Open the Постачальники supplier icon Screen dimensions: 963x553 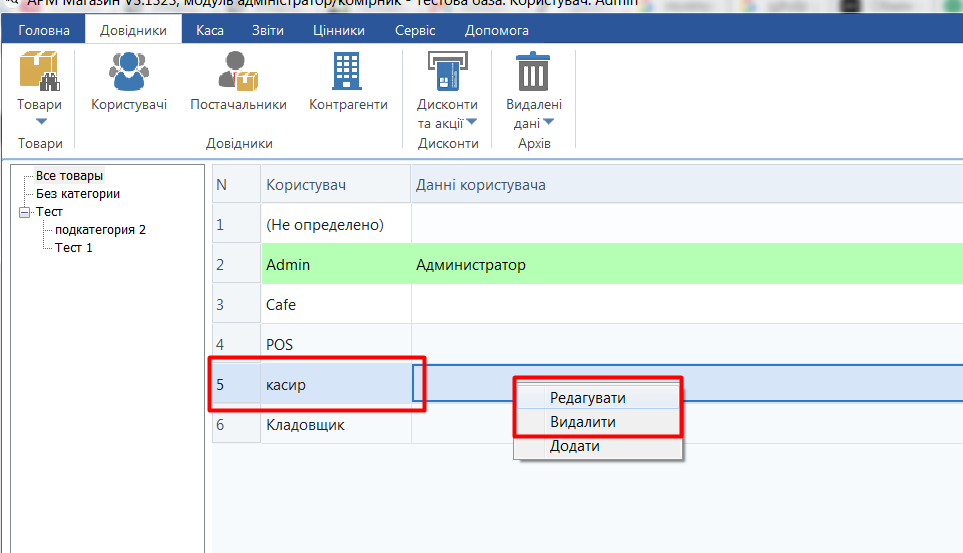click(x=238, y=71)
